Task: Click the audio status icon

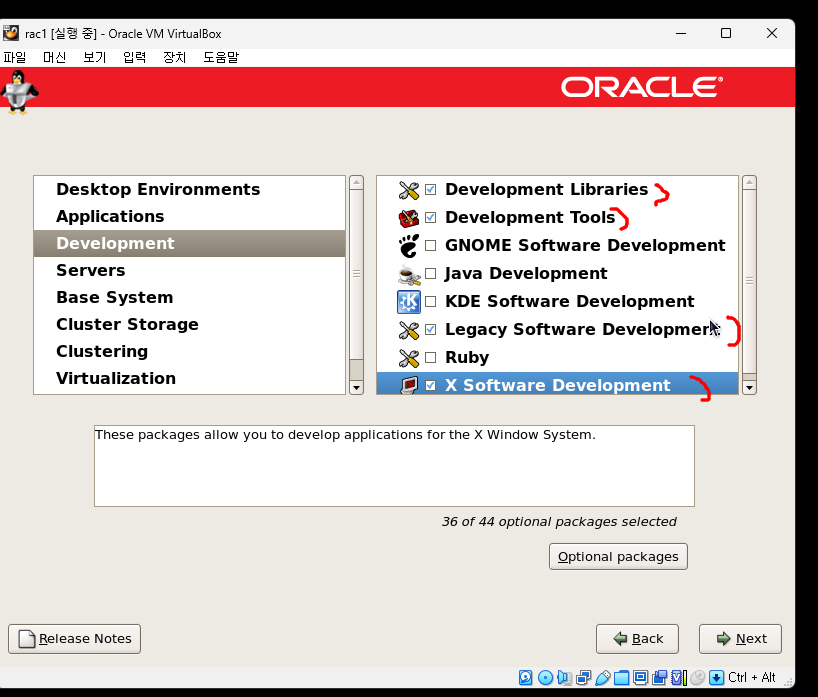Action: (564, 677)
